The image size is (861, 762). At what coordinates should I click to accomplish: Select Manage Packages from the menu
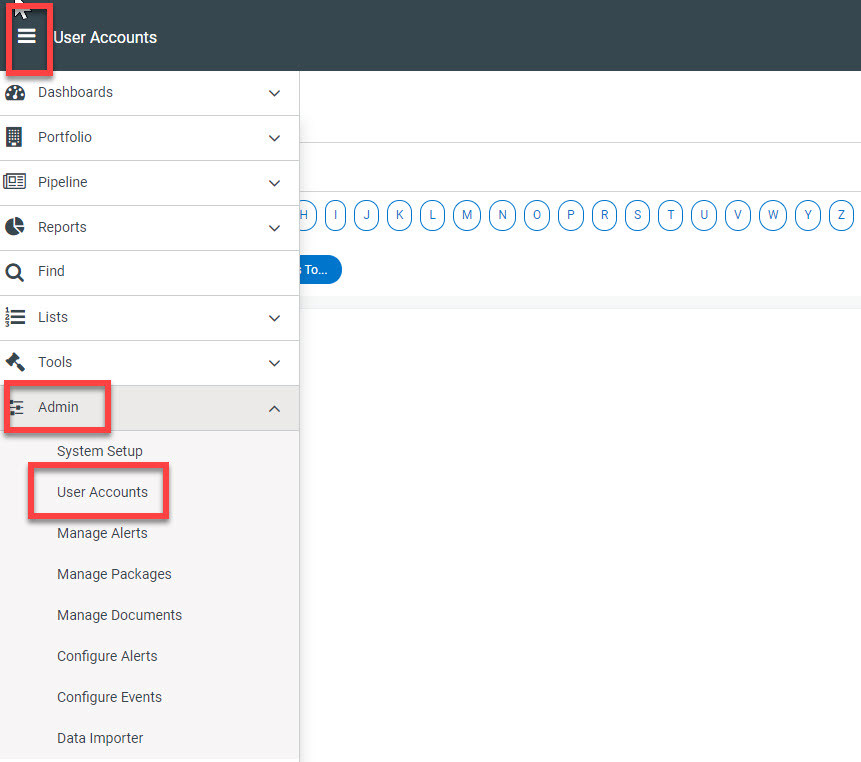tap(114, 574)
